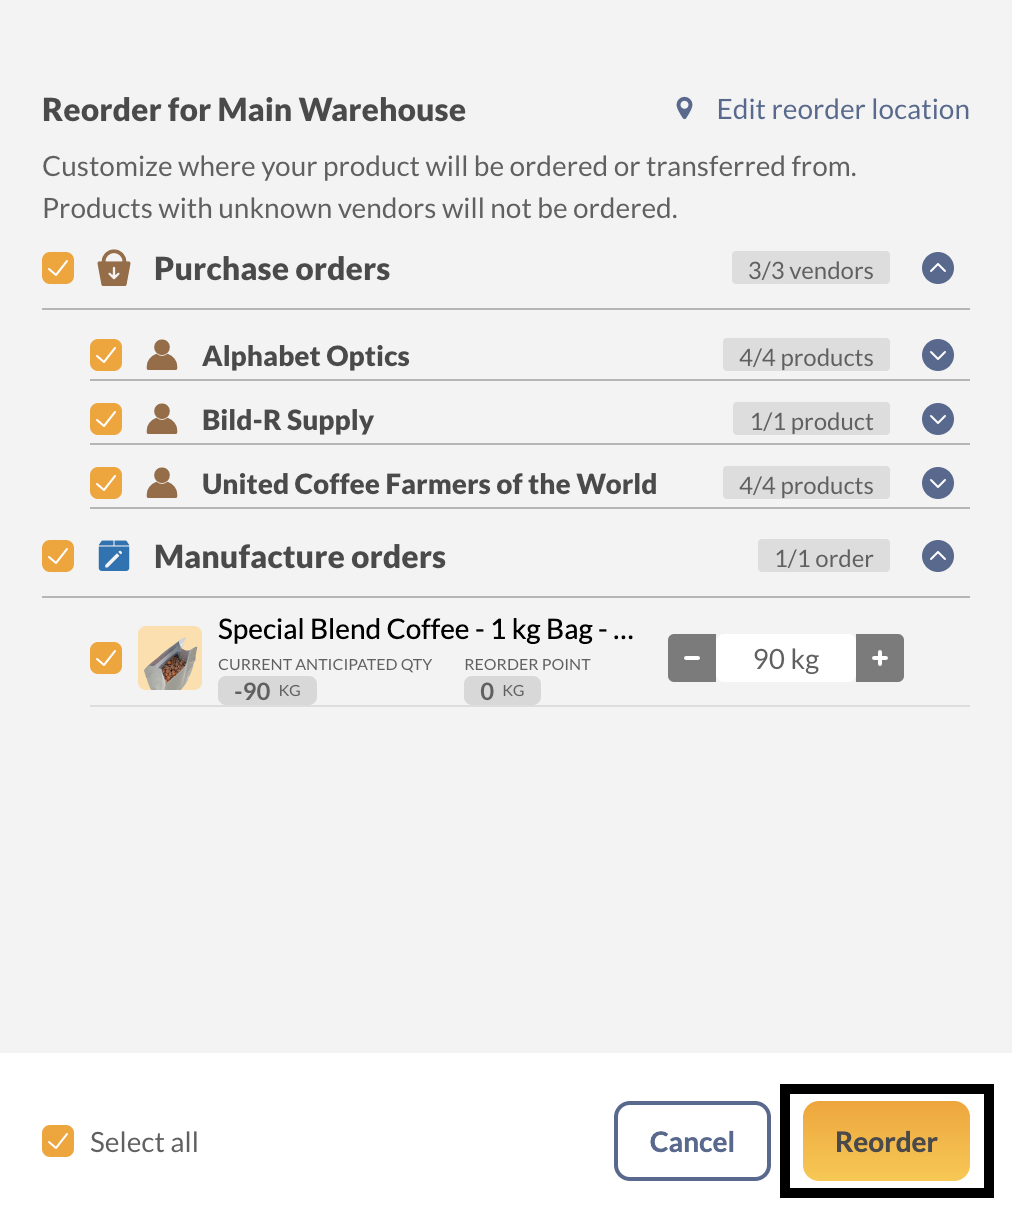Click the Reorder button

coord(886,1141)
